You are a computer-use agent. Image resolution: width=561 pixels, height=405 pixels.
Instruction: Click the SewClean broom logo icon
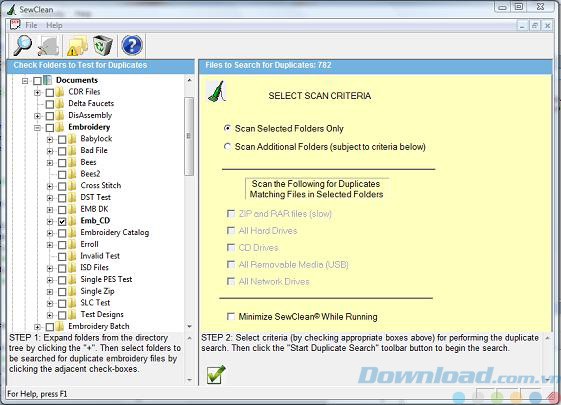point(217,92)
